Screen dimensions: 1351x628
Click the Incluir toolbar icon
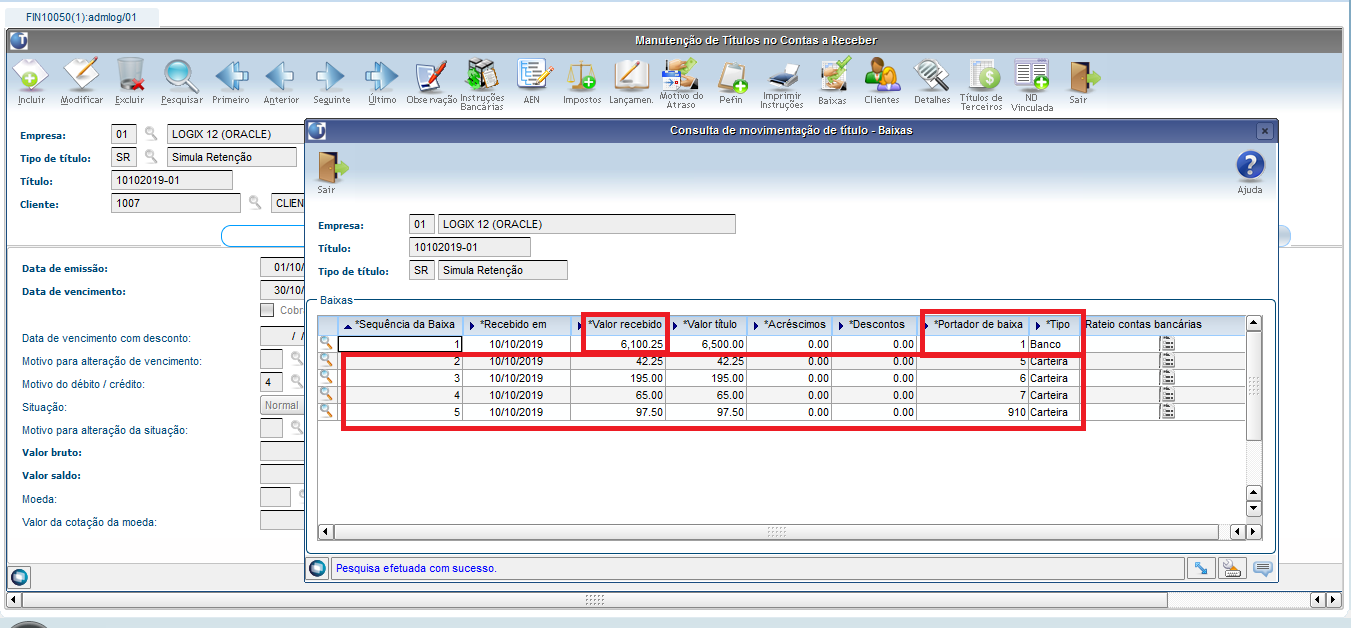pos(31,76)
